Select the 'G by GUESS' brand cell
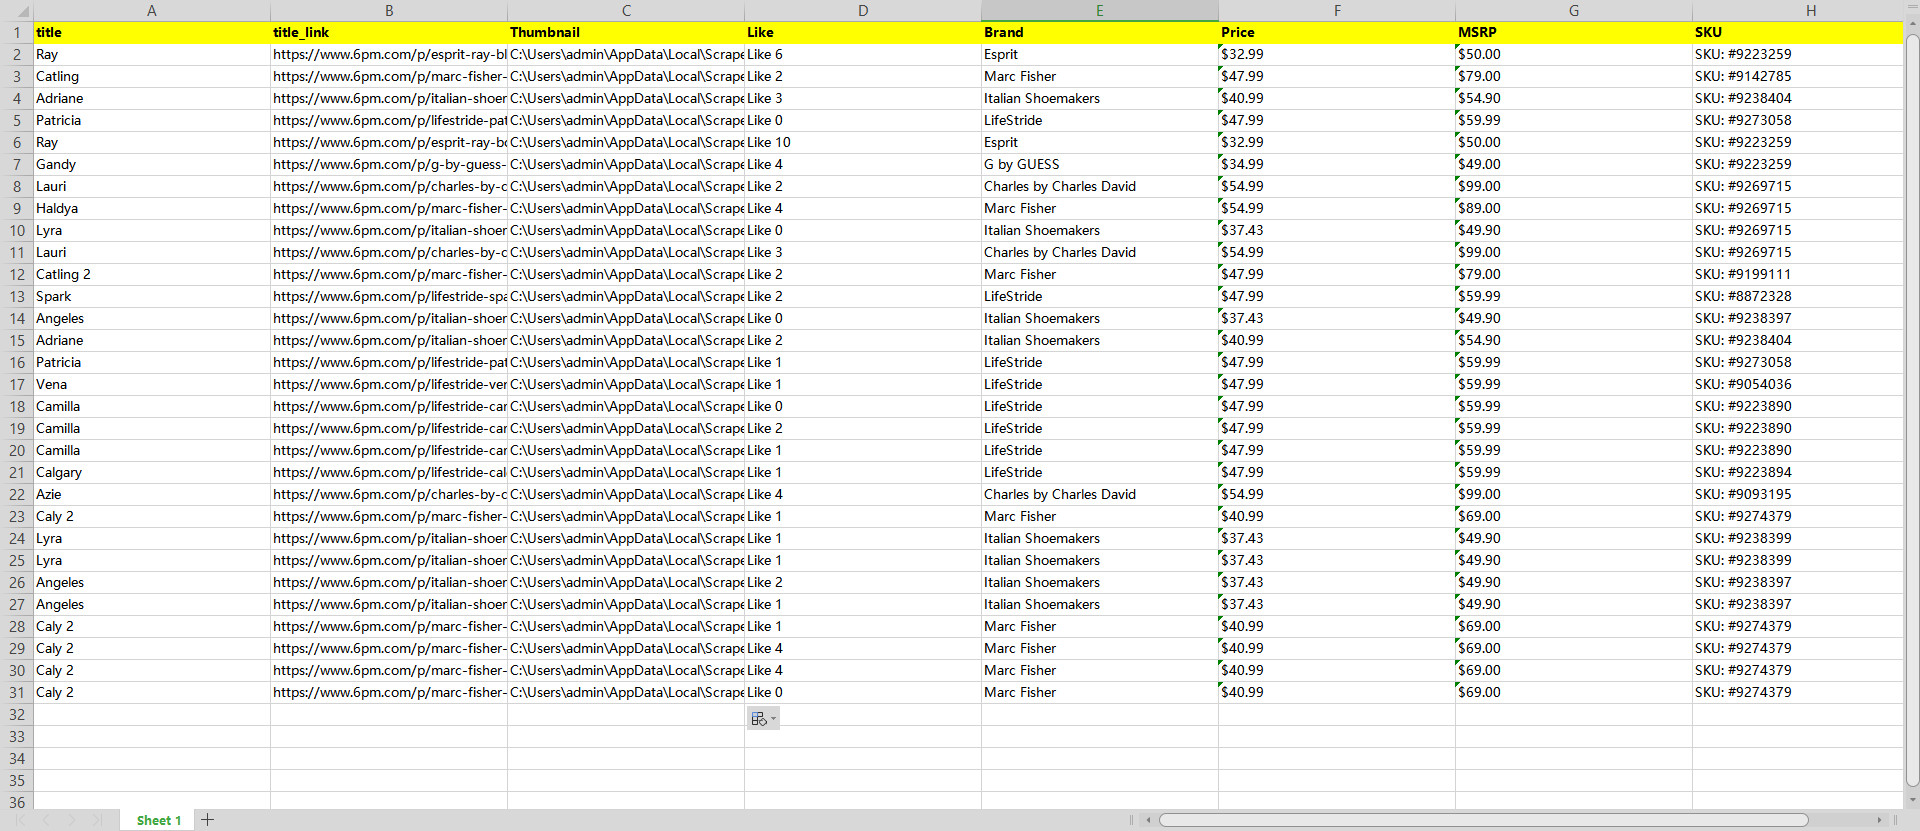This screenshot has width=1920, height=831. pos(1100,164)
